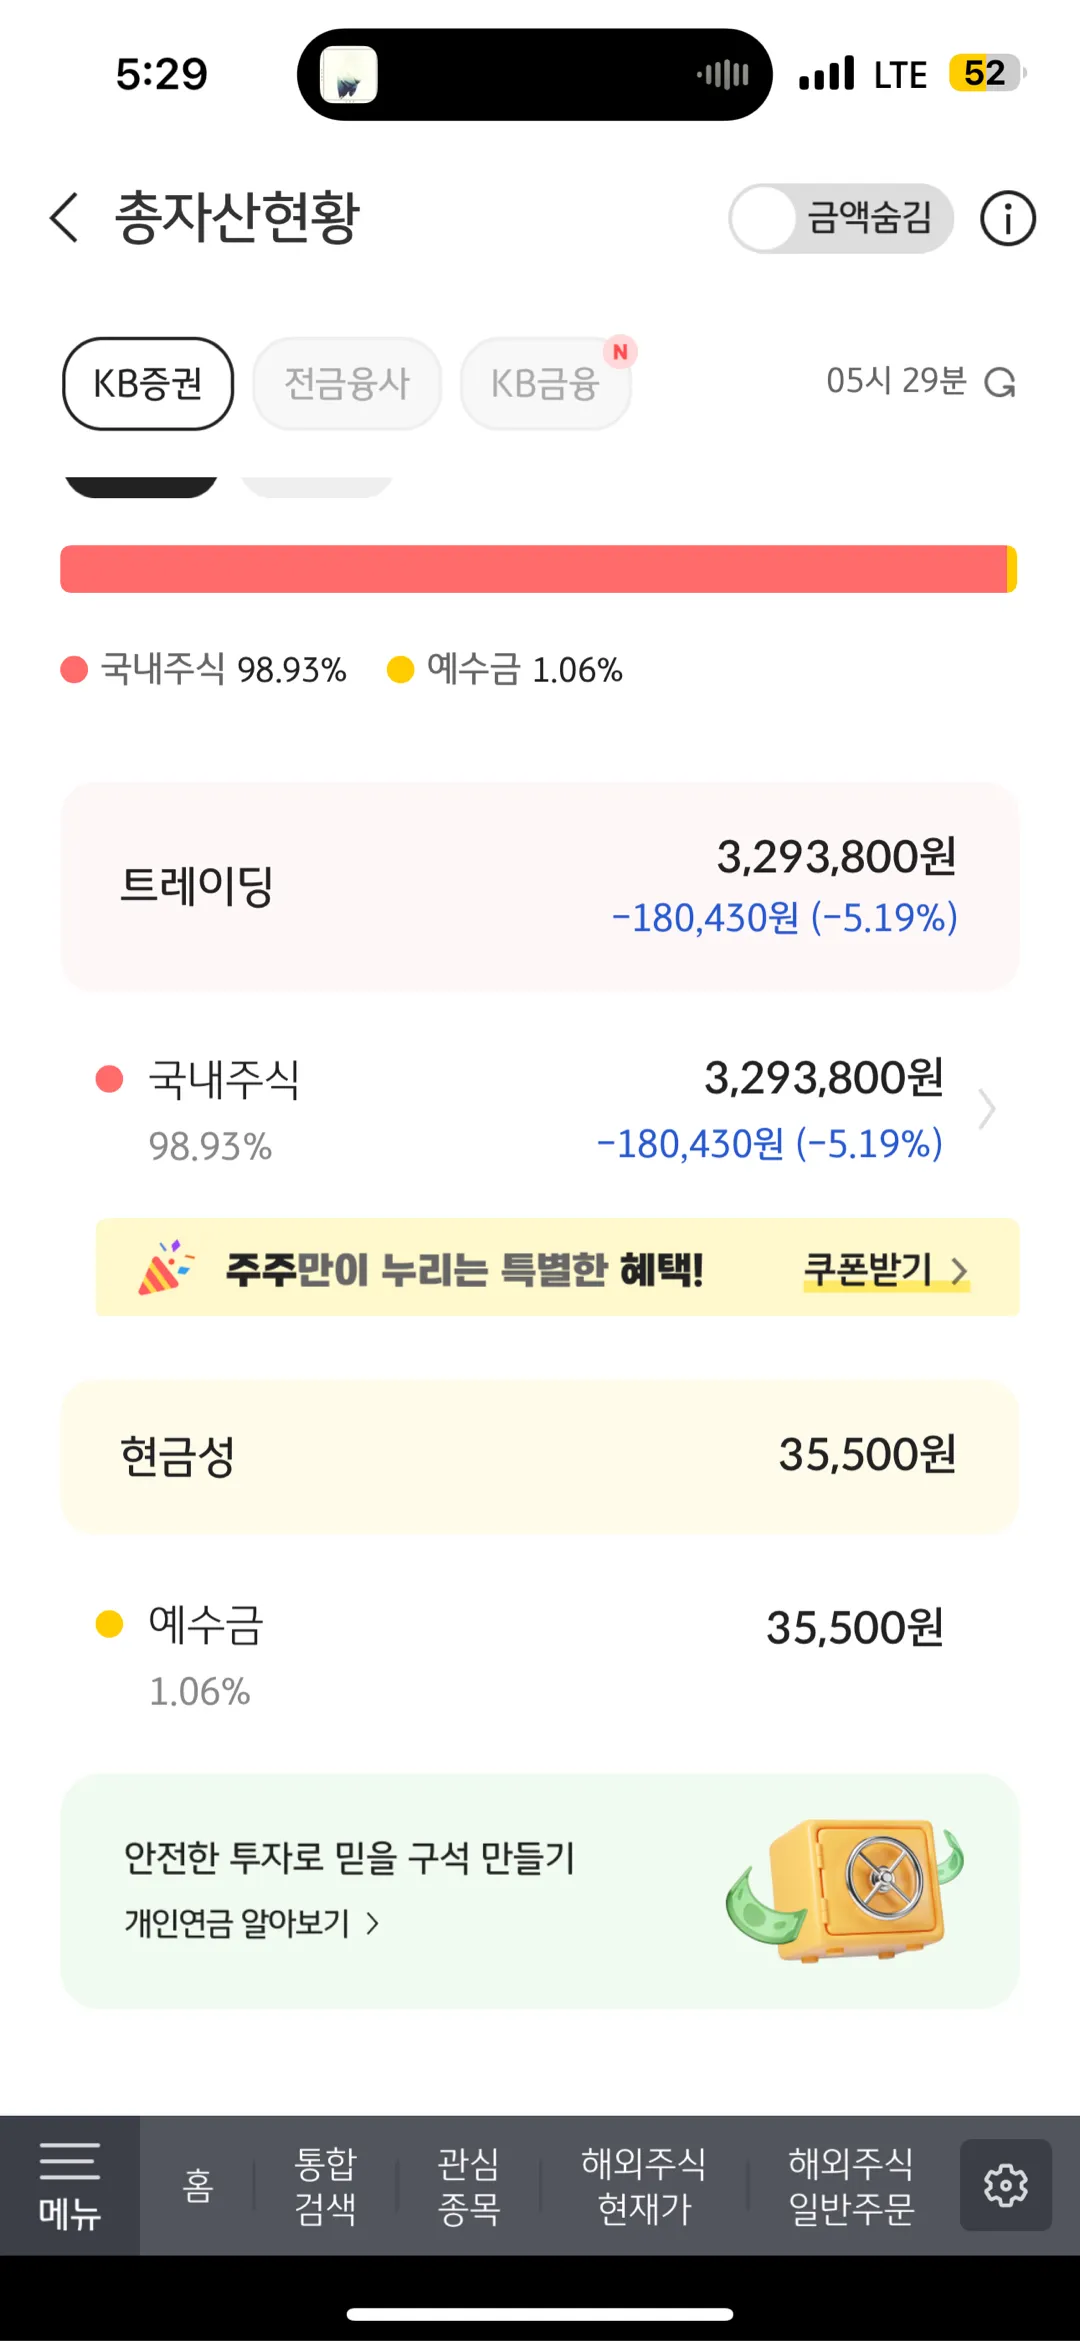Image resolution: width=1080 pixels, height=2341 pixels.
Task: Select the KB금융 chip
Action: pos(545,383)
